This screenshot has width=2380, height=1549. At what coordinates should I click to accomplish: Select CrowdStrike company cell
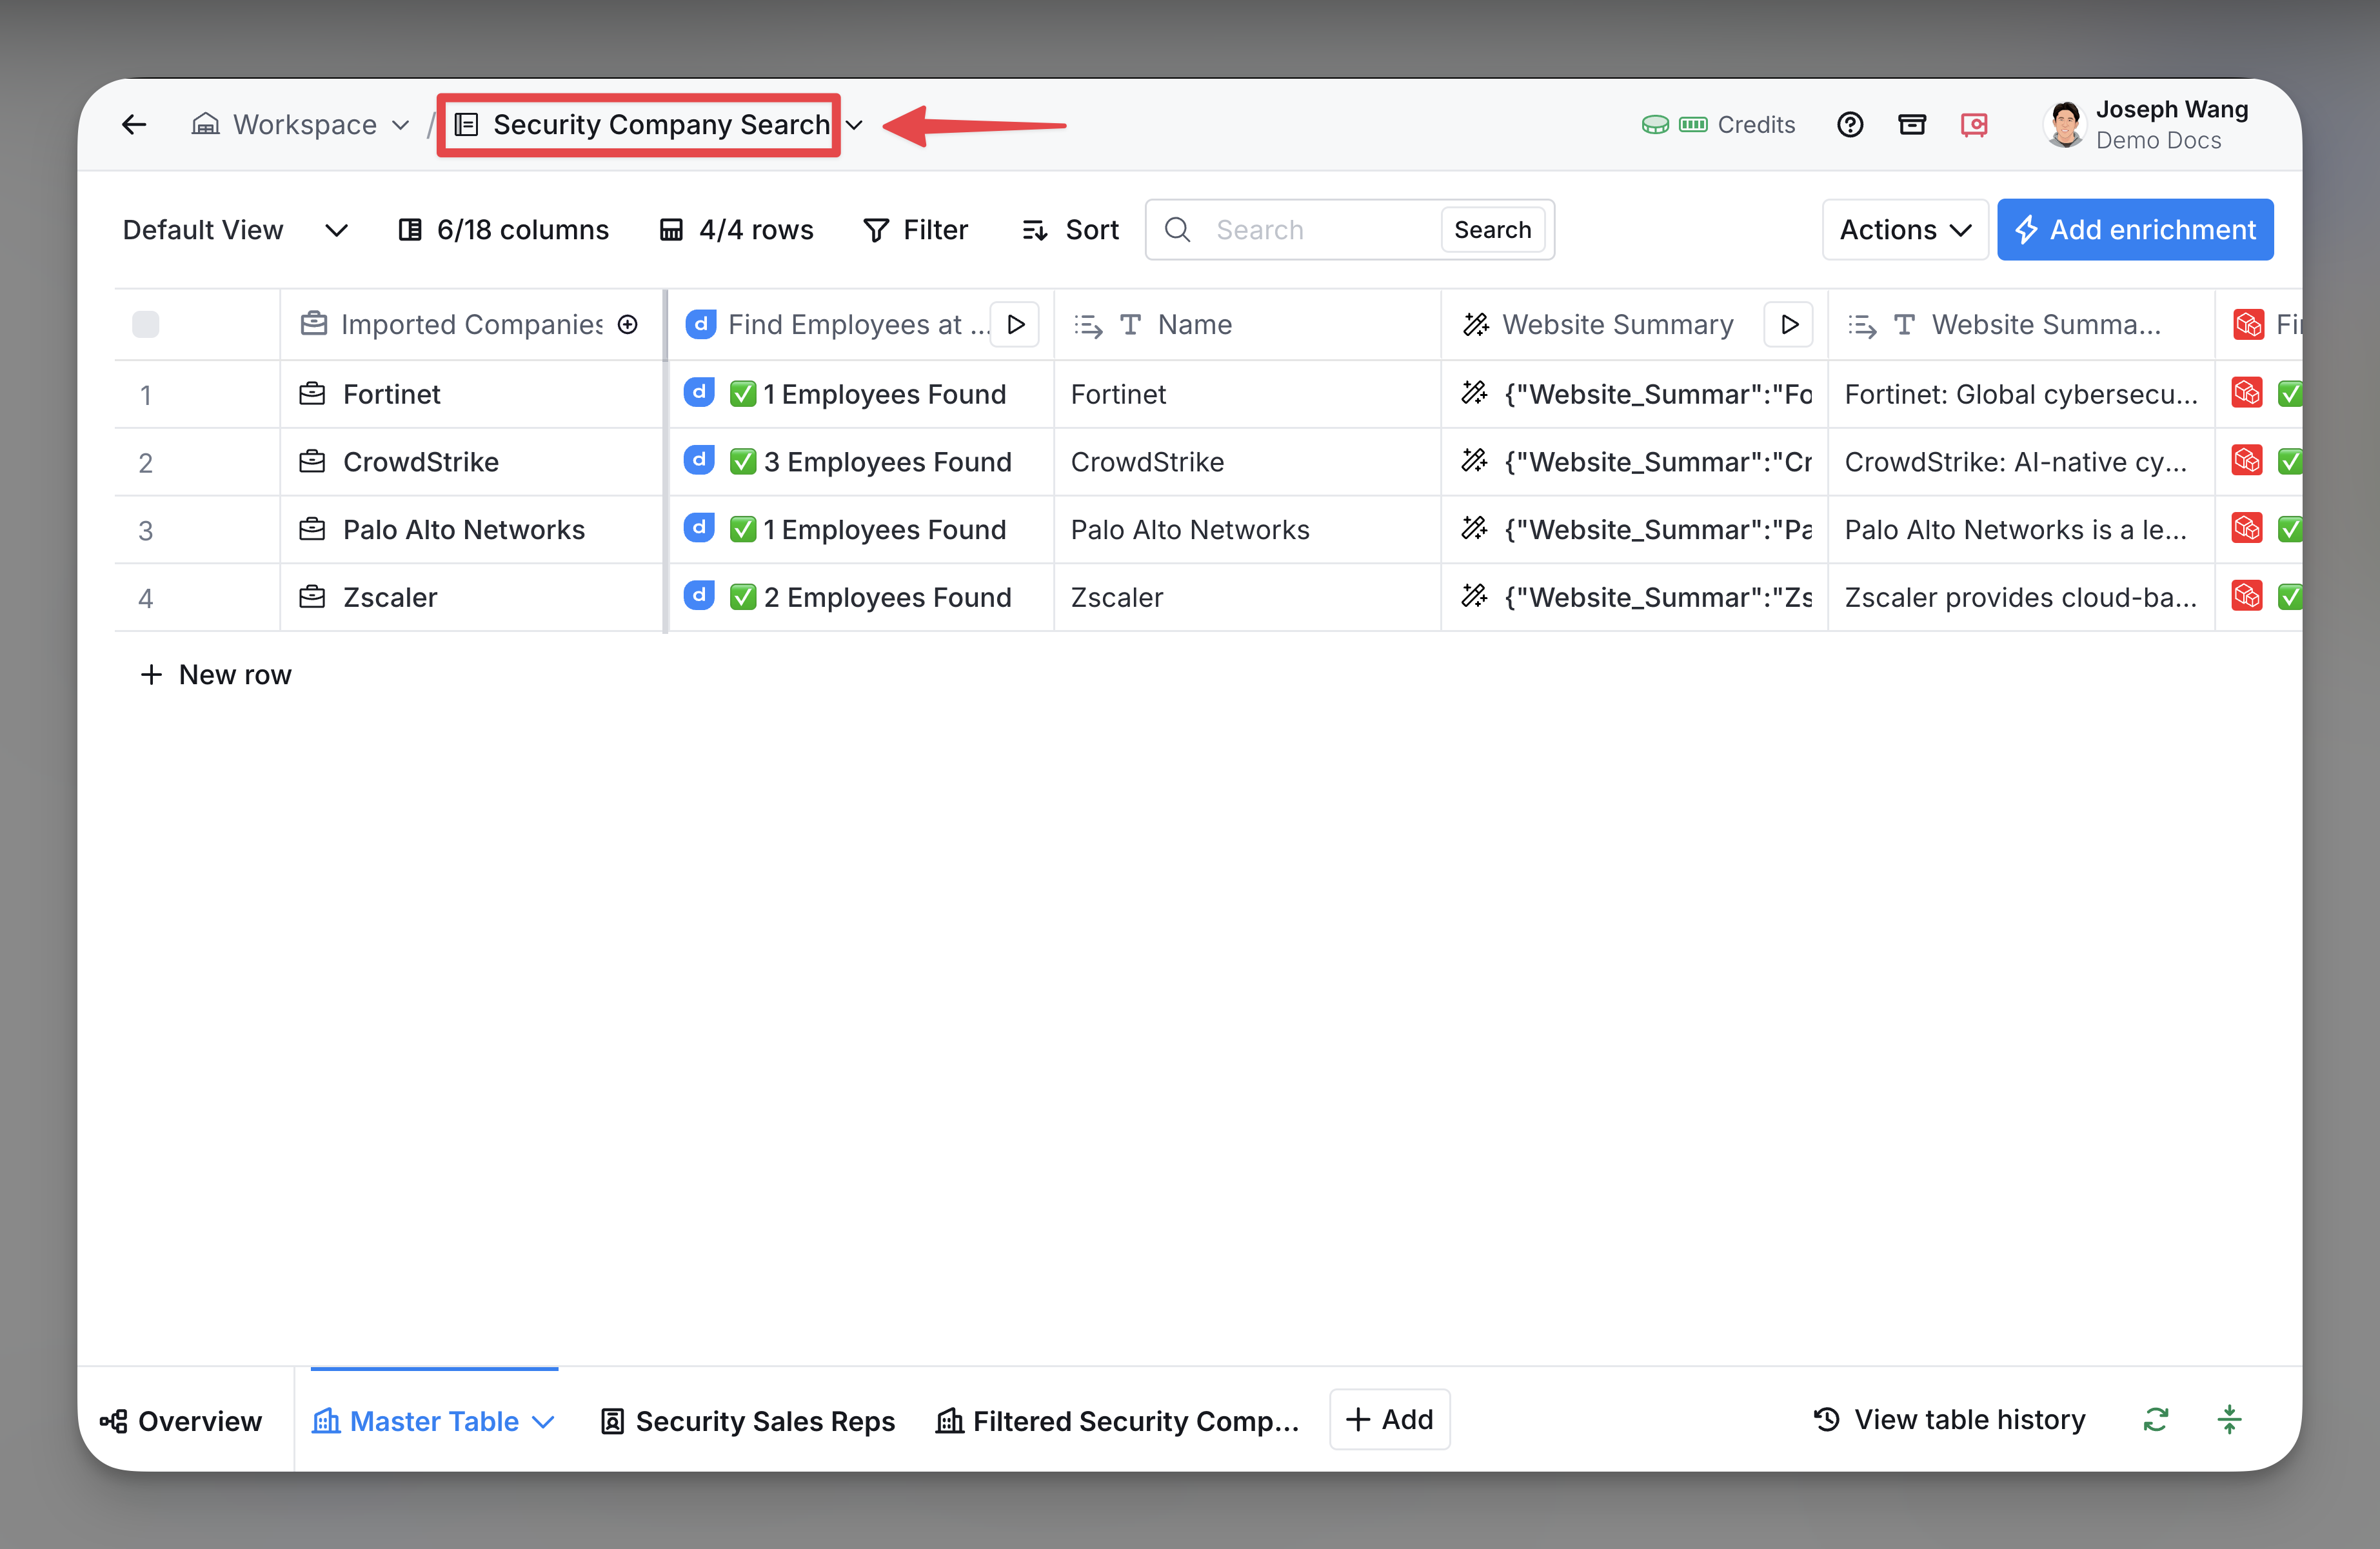(472, 462)
